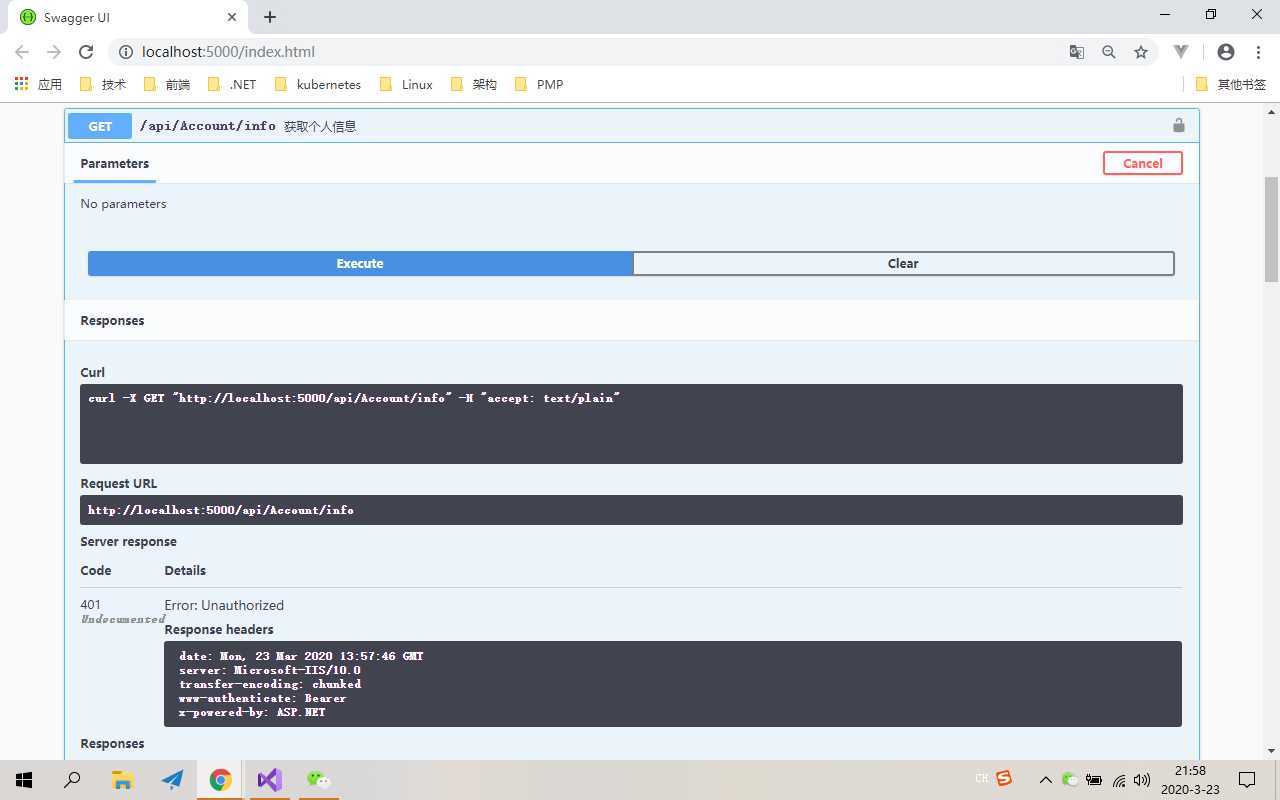Image resolution: width=1280 pixels, height=800 pixels.
Task: Show hidden system tray icons
Action: click(1045, 780)
